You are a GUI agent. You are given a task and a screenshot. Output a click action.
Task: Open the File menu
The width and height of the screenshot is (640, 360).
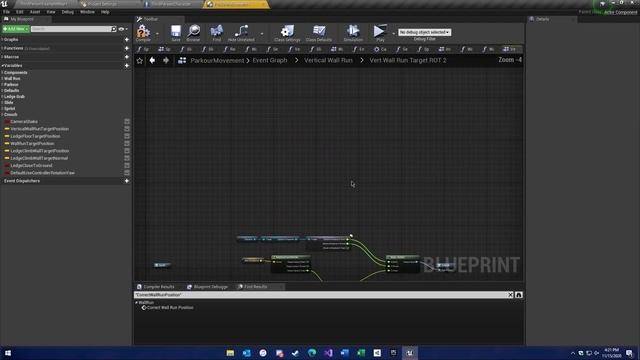[7, 12]
